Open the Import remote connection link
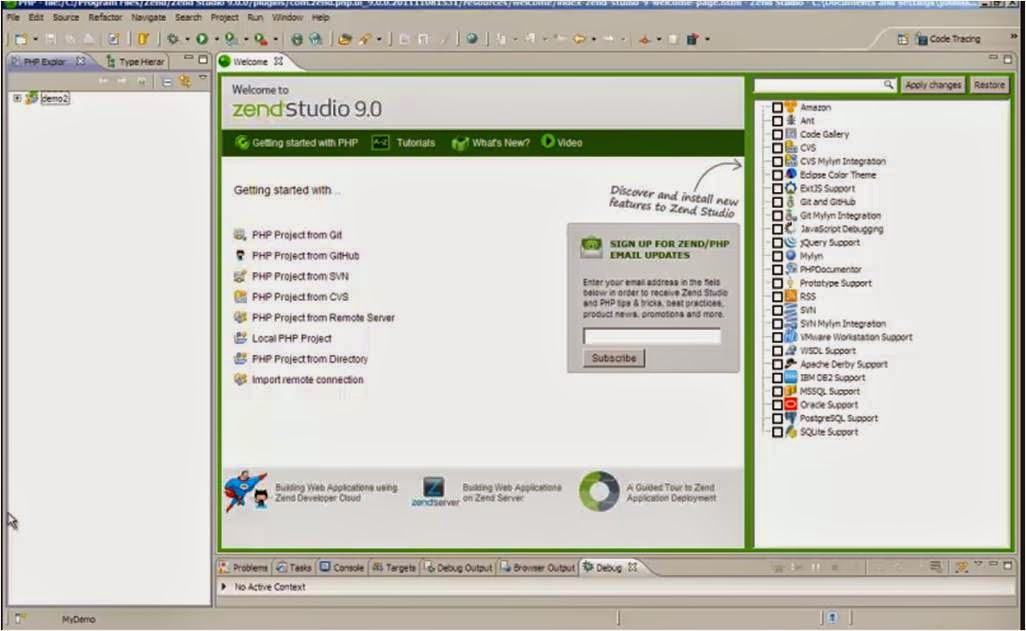Image resolution: width=1026 pixels, height=631 pixels. (308, 380)
